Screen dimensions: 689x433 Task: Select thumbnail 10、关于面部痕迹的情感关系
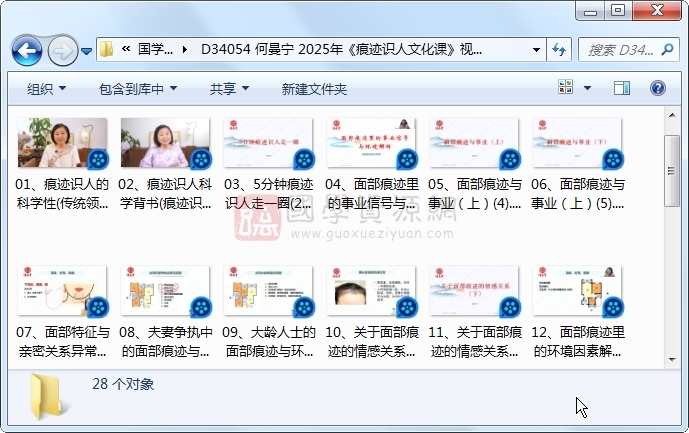coord(371,291)
